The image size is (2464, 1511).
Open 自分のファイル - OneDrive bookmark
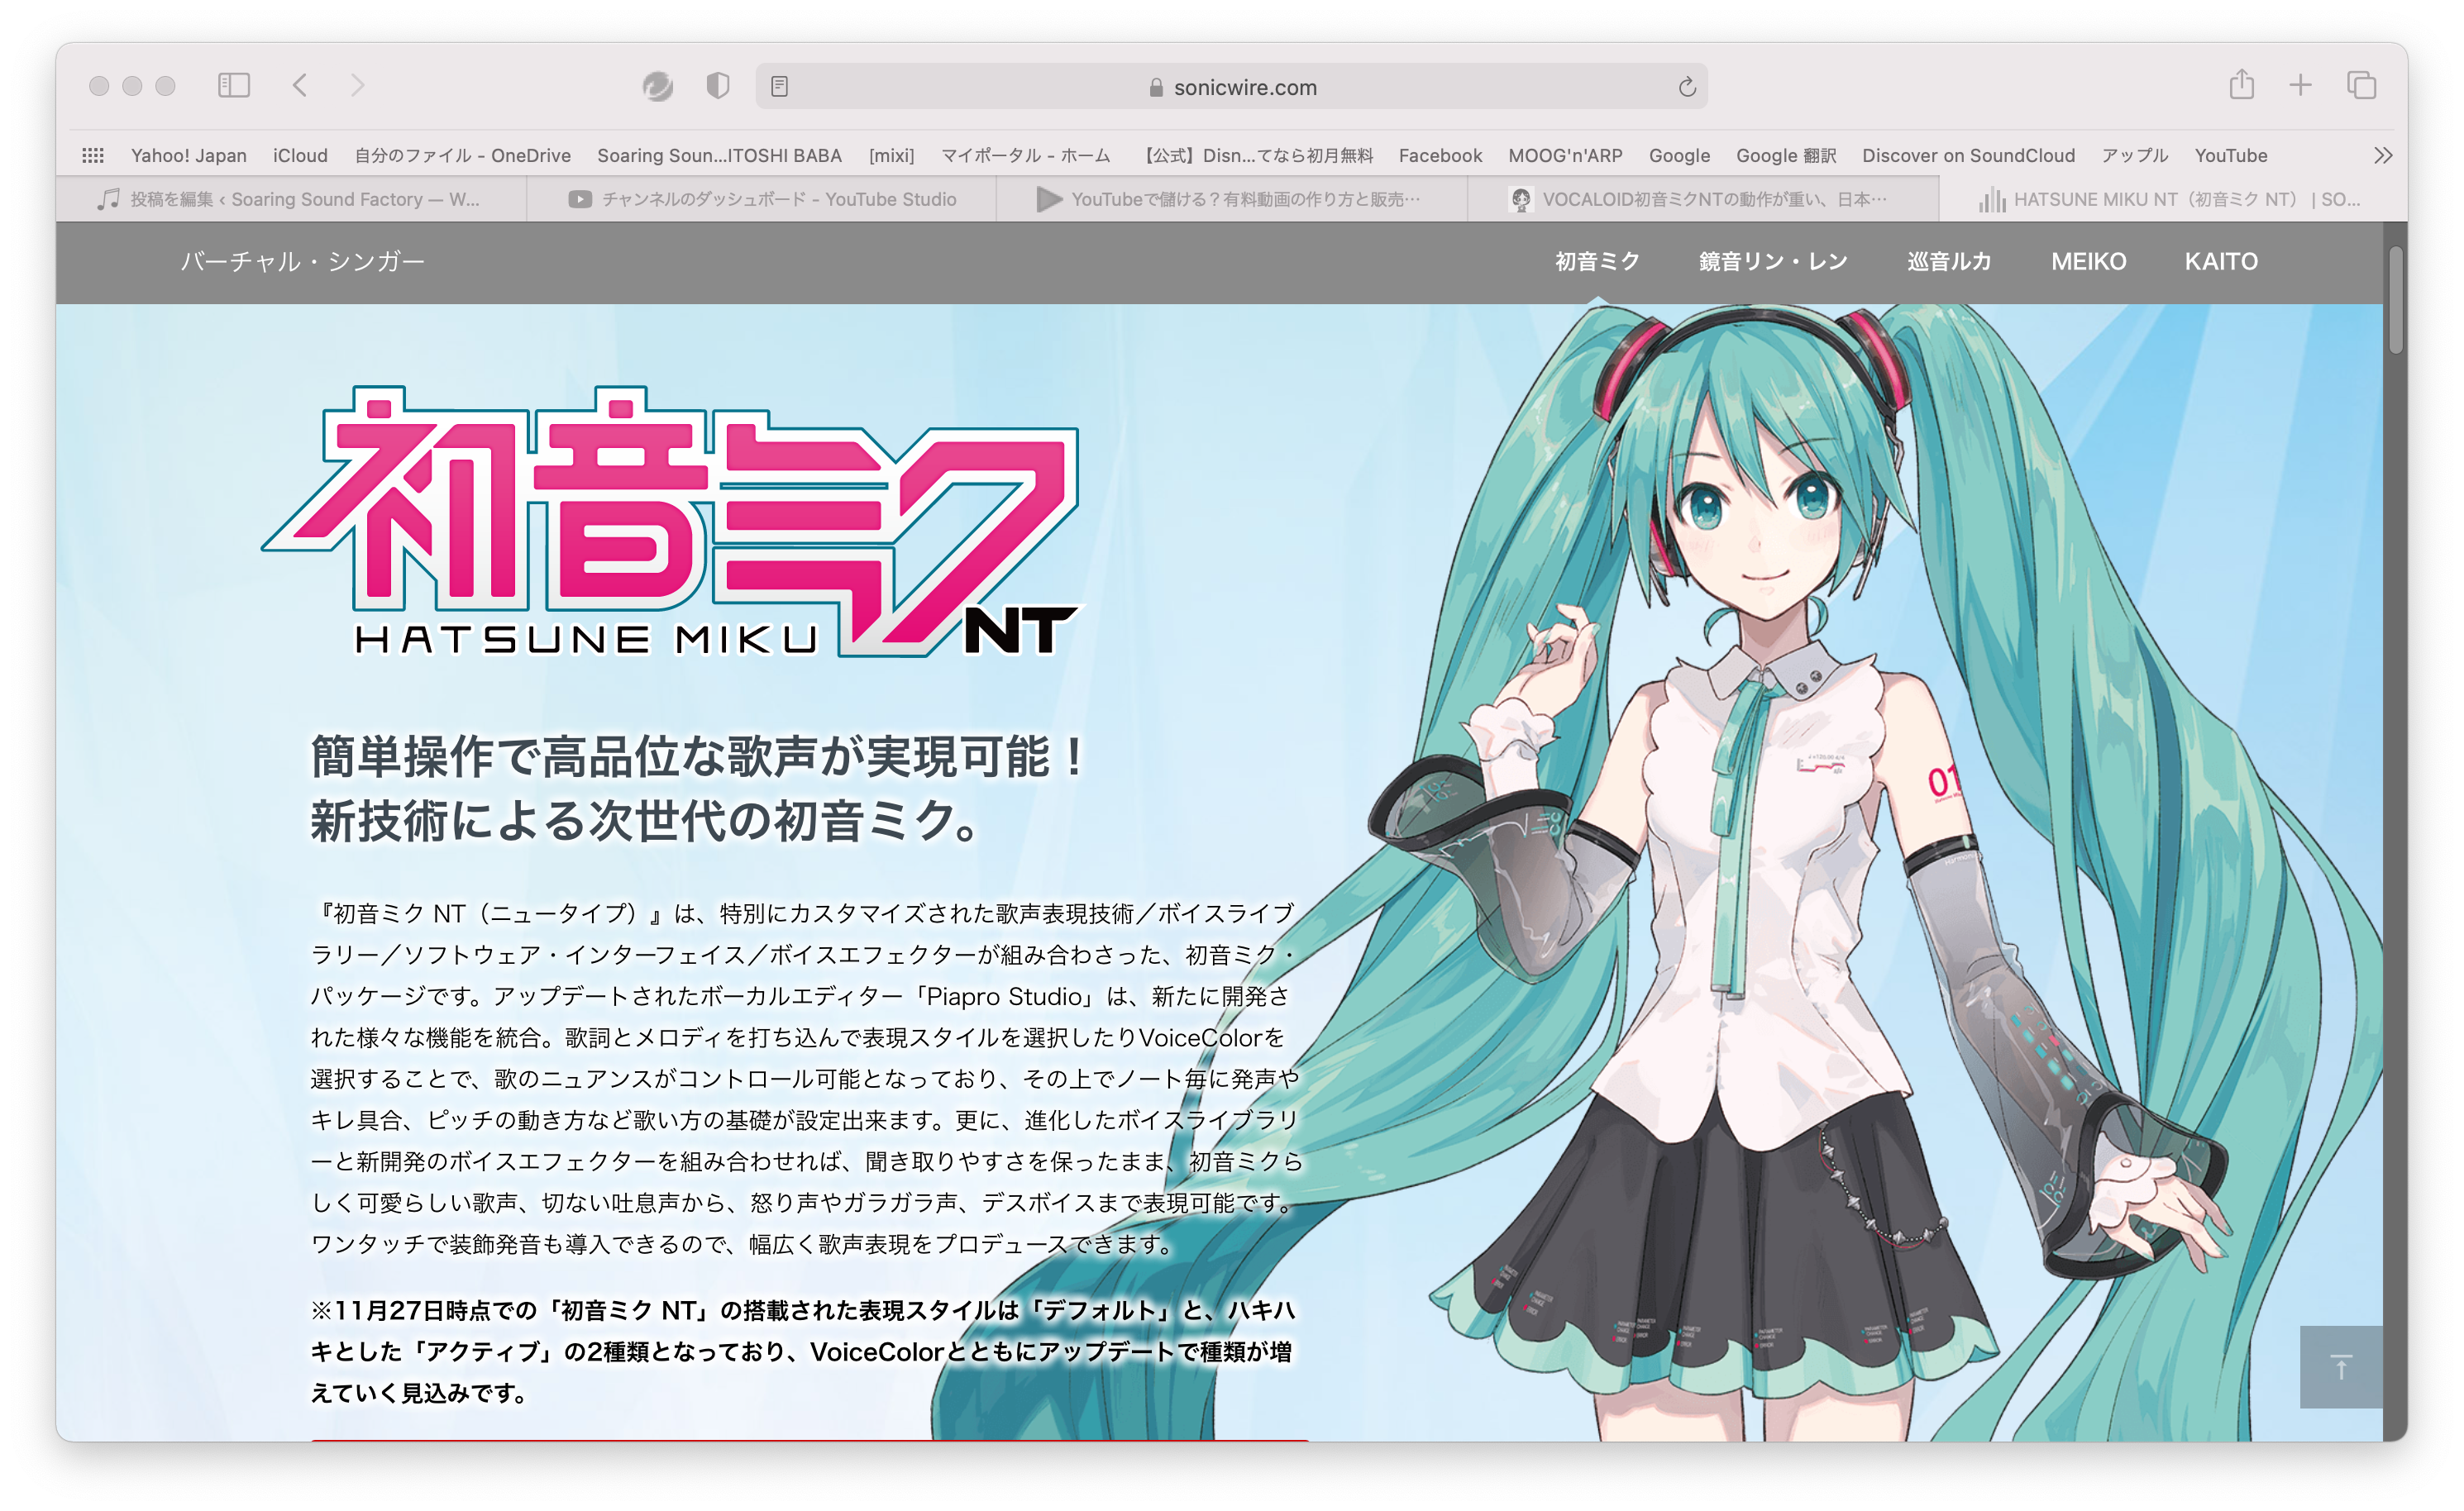(x=462, y=155)
